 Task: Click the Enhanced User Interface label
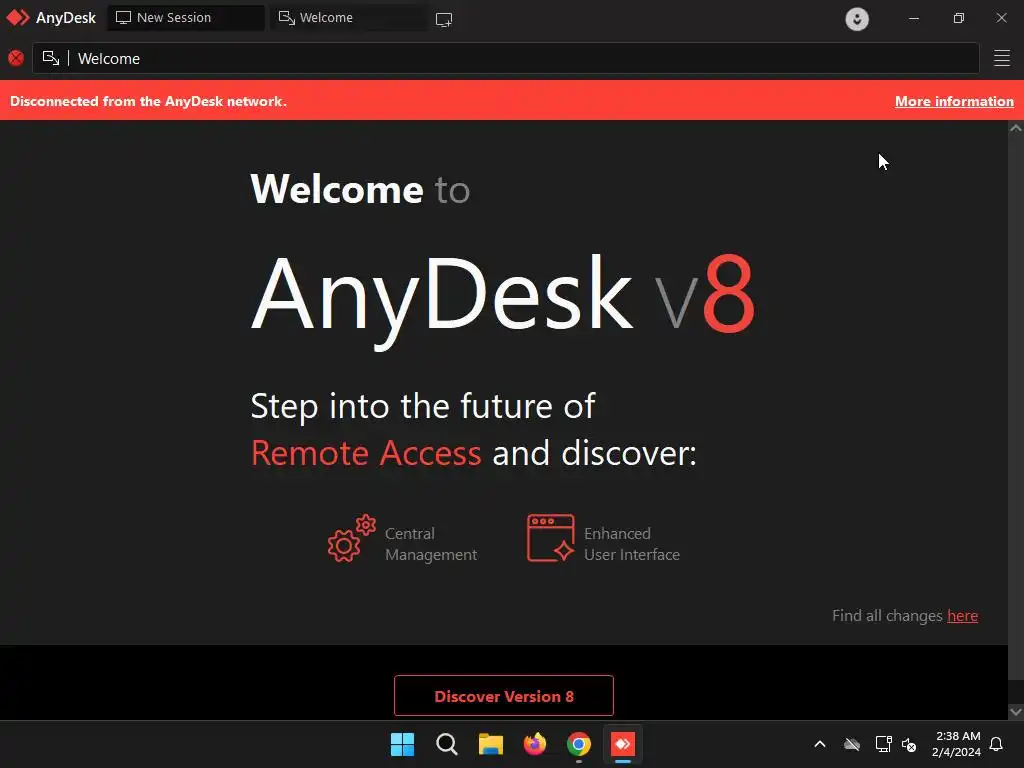632,544
